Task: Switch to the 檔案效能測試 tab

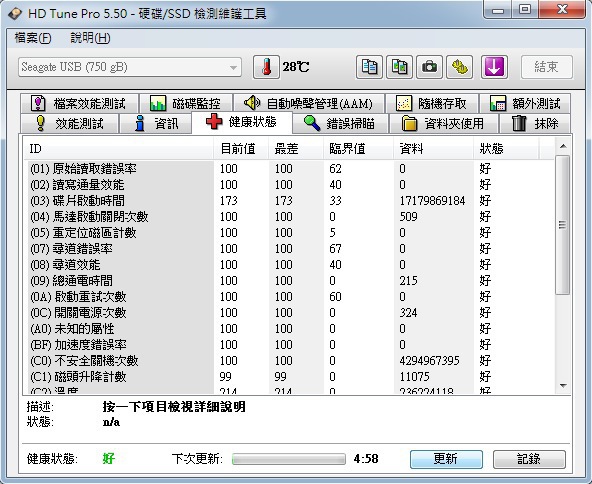Action: coord(79,103)
